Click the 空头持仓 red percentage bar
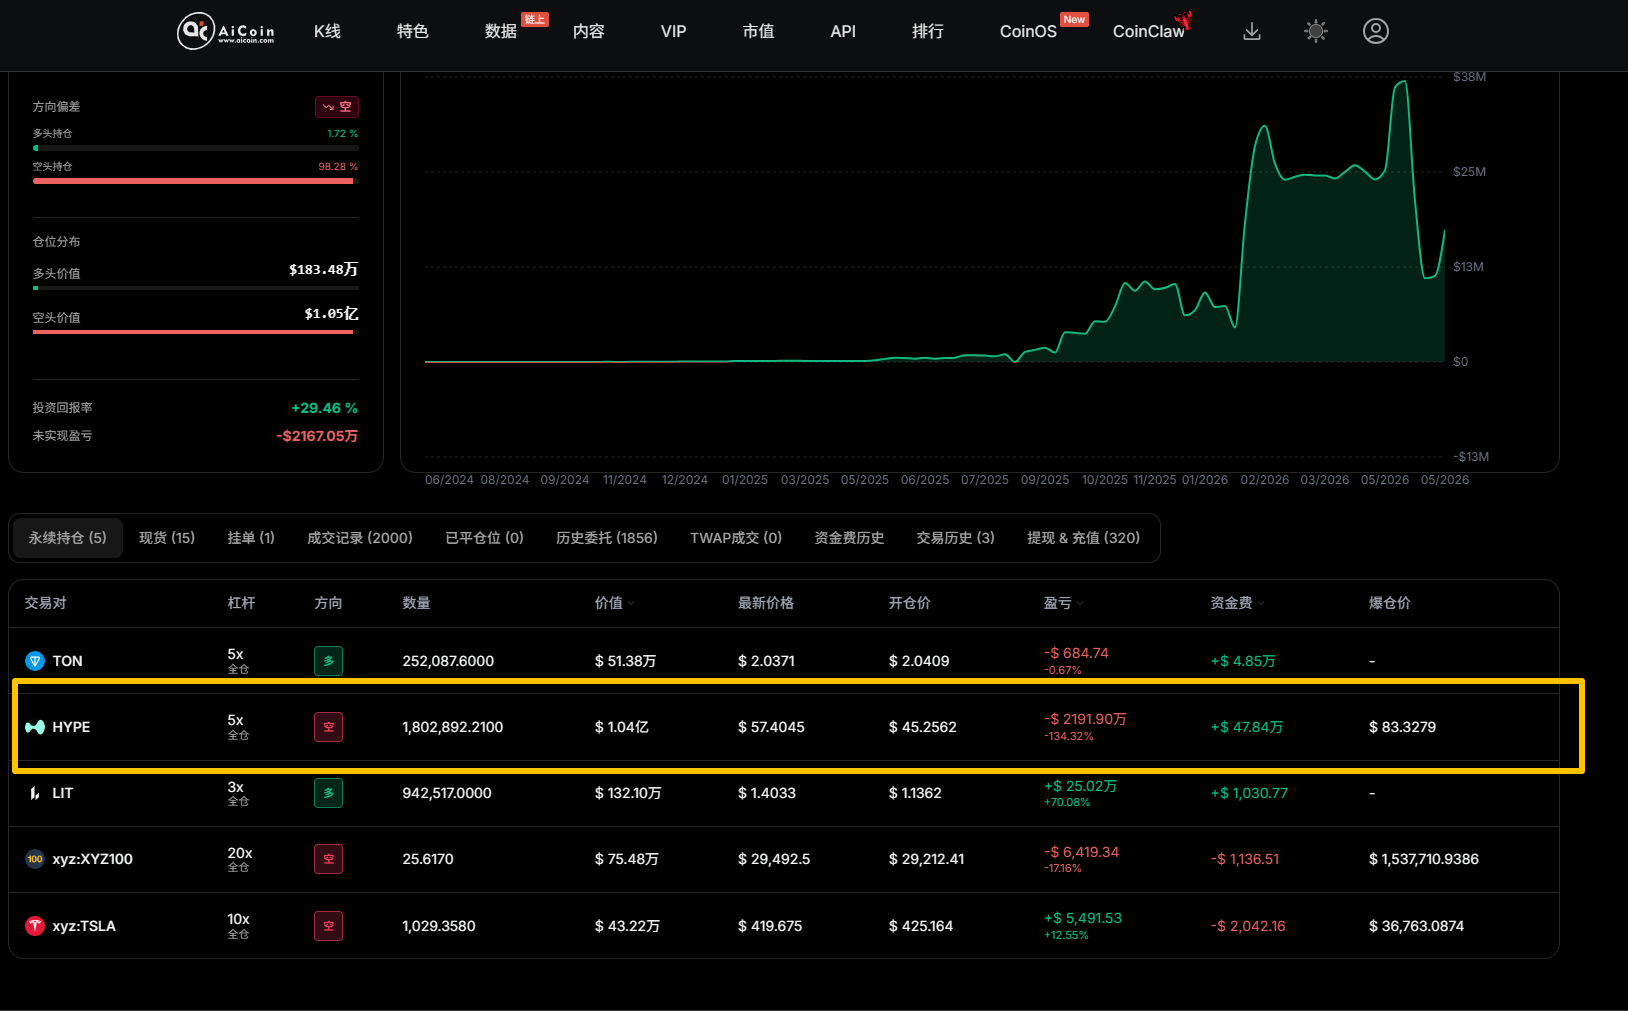This screenshot has height=1011, width=1628. (x=196, y=181)
